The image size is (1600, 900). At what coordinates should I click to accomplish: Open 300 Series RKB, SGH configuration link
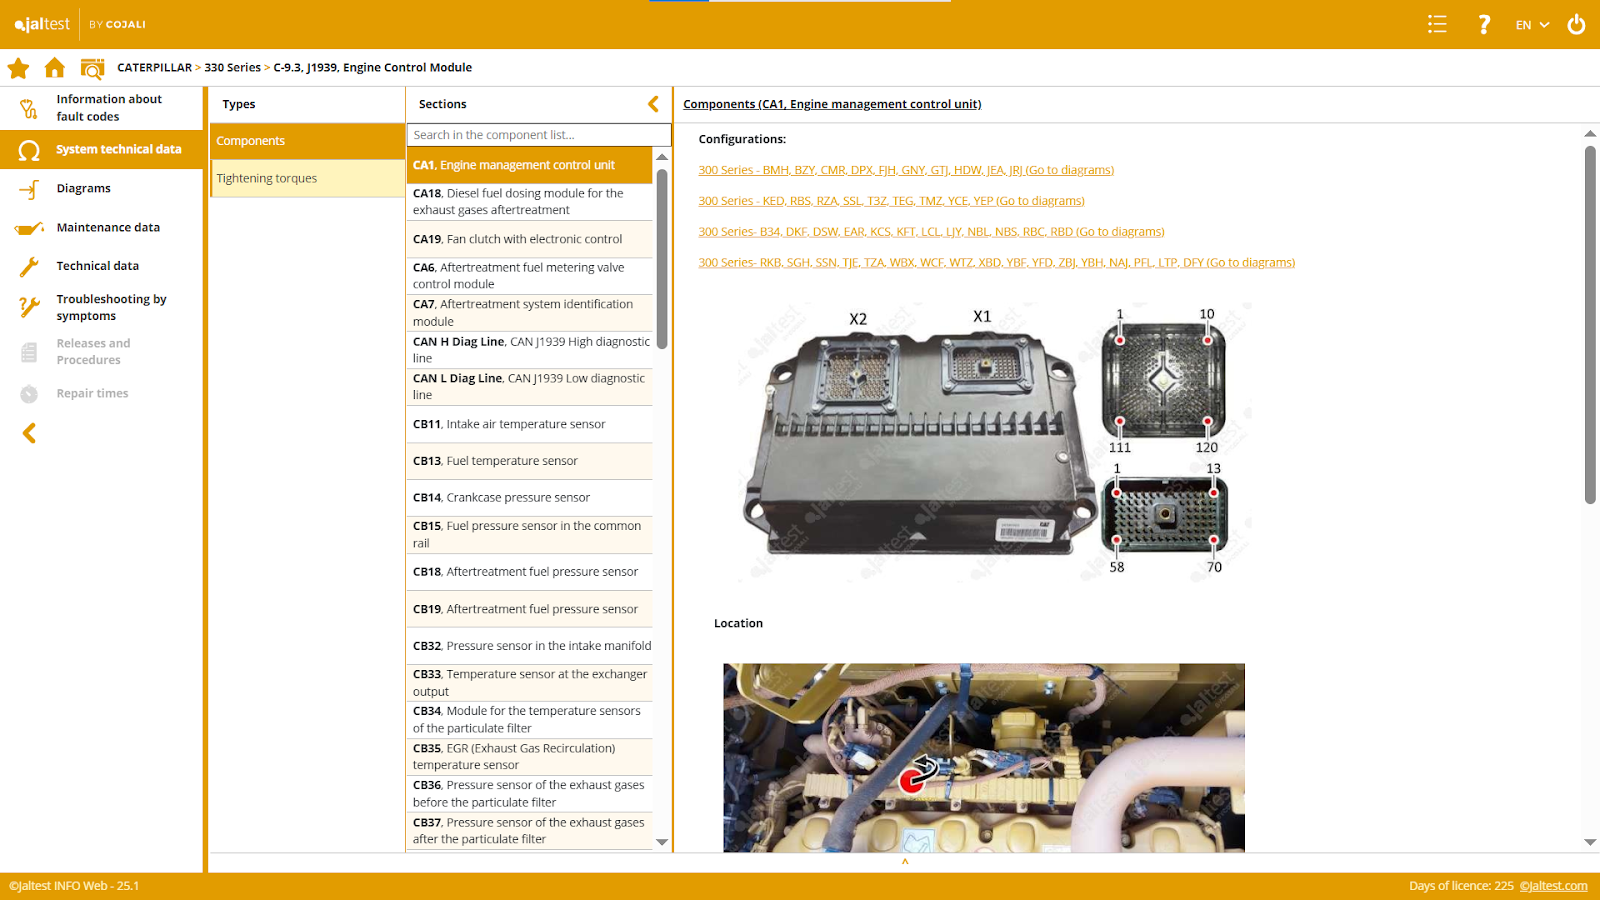[x=996, y=263]
